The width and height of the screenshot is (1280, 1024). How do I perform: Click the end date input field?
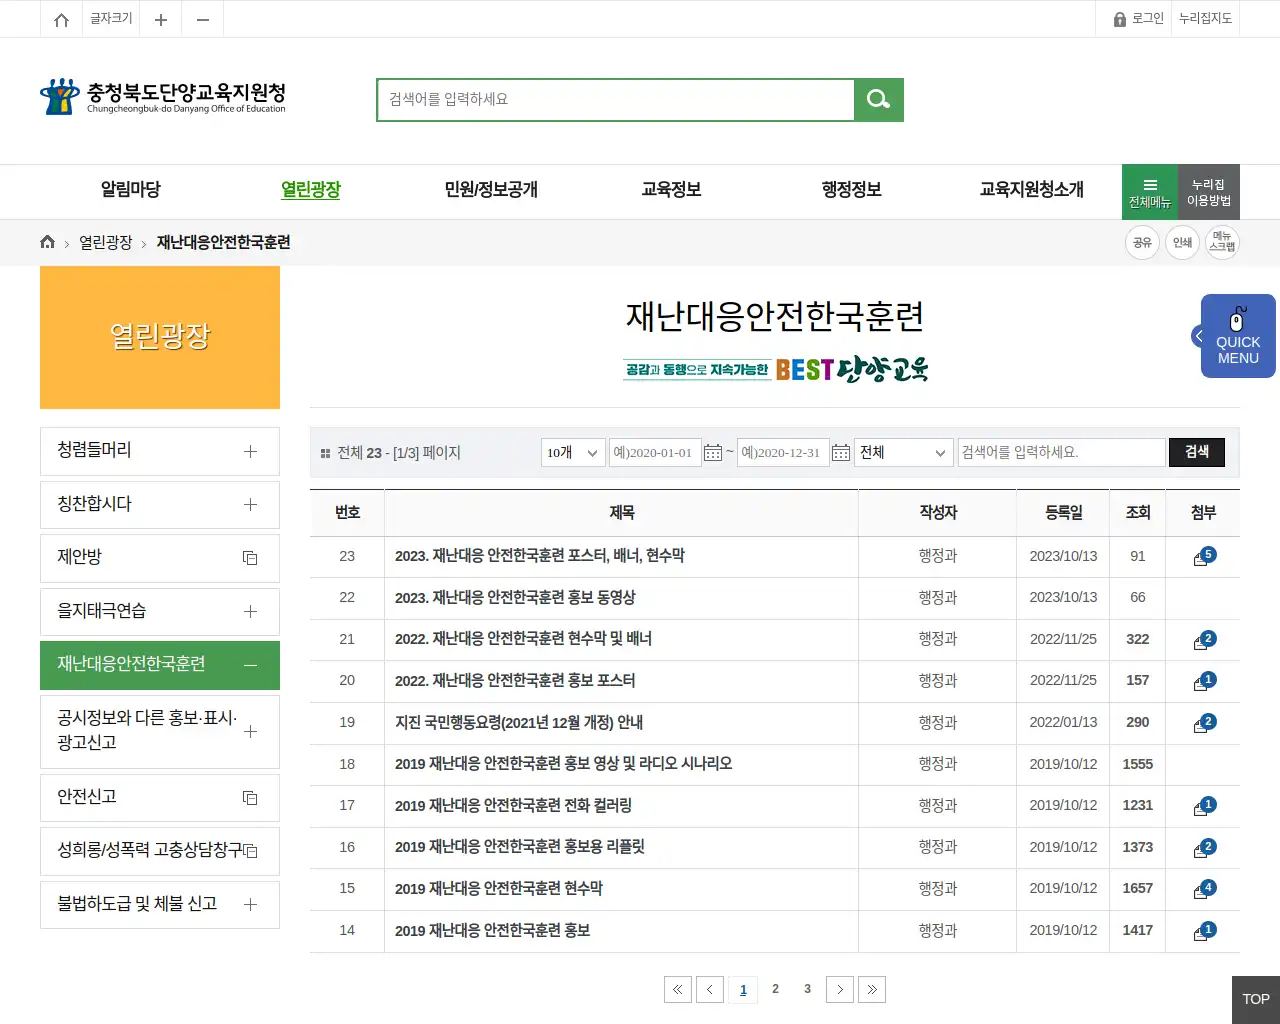pyautogui.click(x=783, y=453)
